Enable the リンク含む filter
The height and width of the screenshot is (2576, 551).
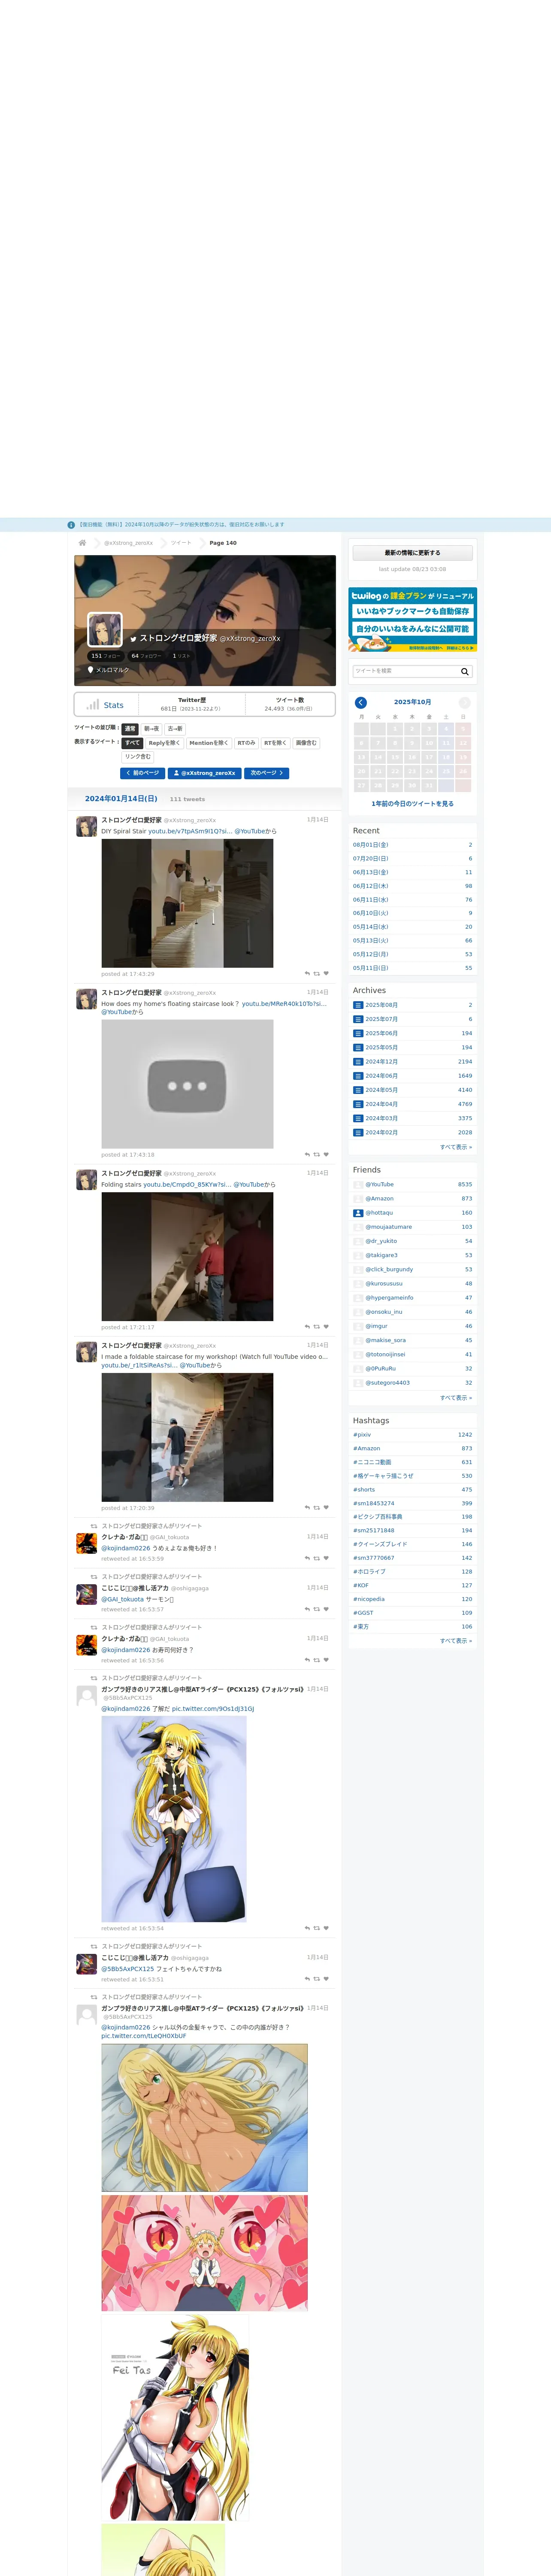tap(138, 757)
